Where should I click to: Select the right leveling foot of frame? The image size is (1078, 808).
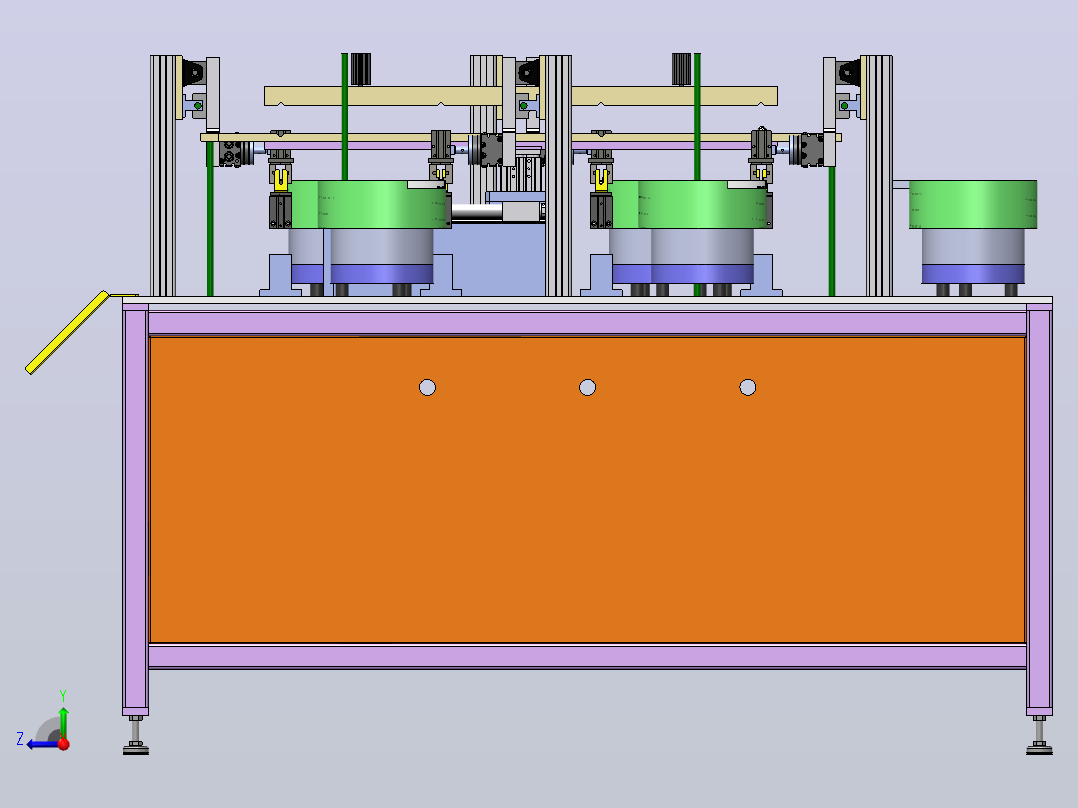(x=1039, y=735)
